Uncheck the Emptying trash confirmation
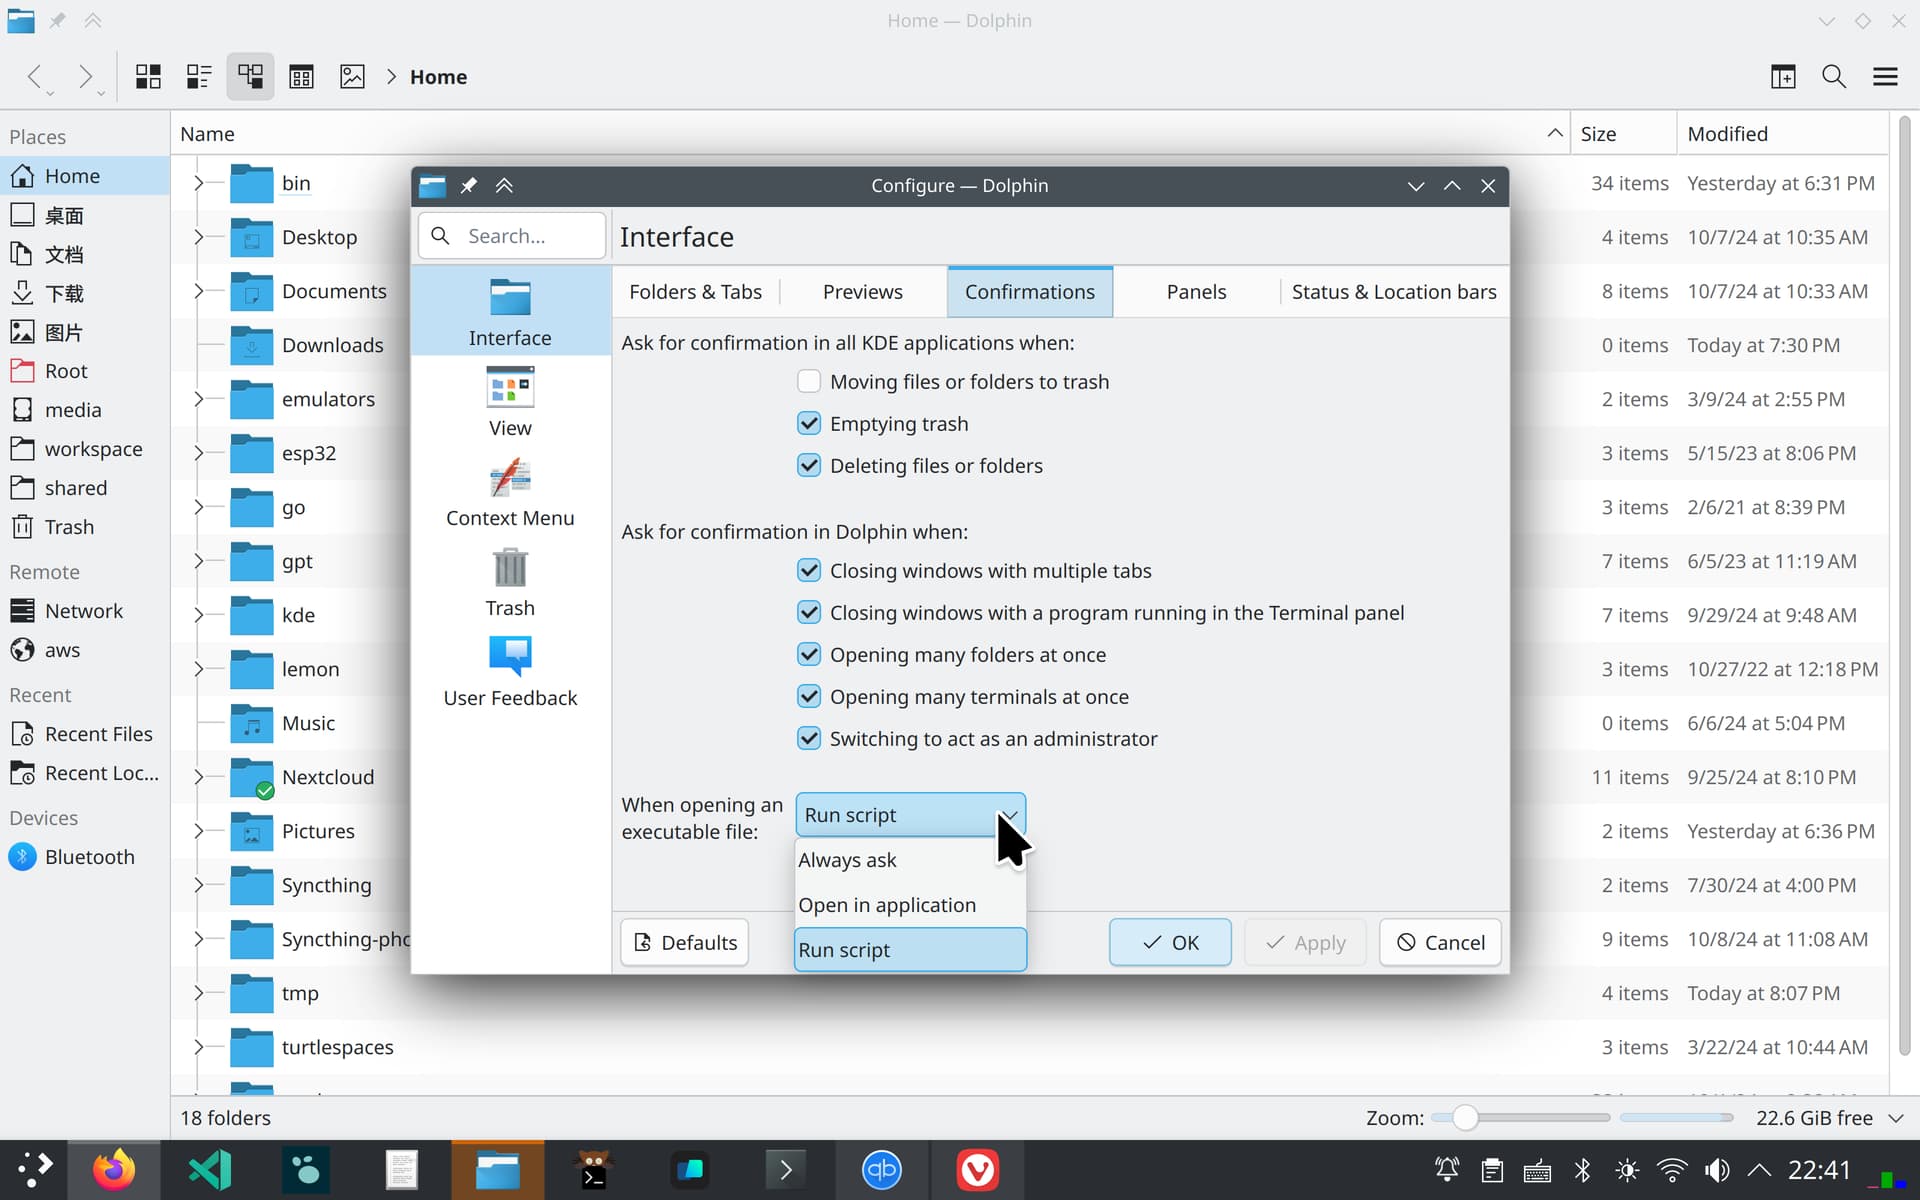1920x1200 pixels. (x=809, y=424)
